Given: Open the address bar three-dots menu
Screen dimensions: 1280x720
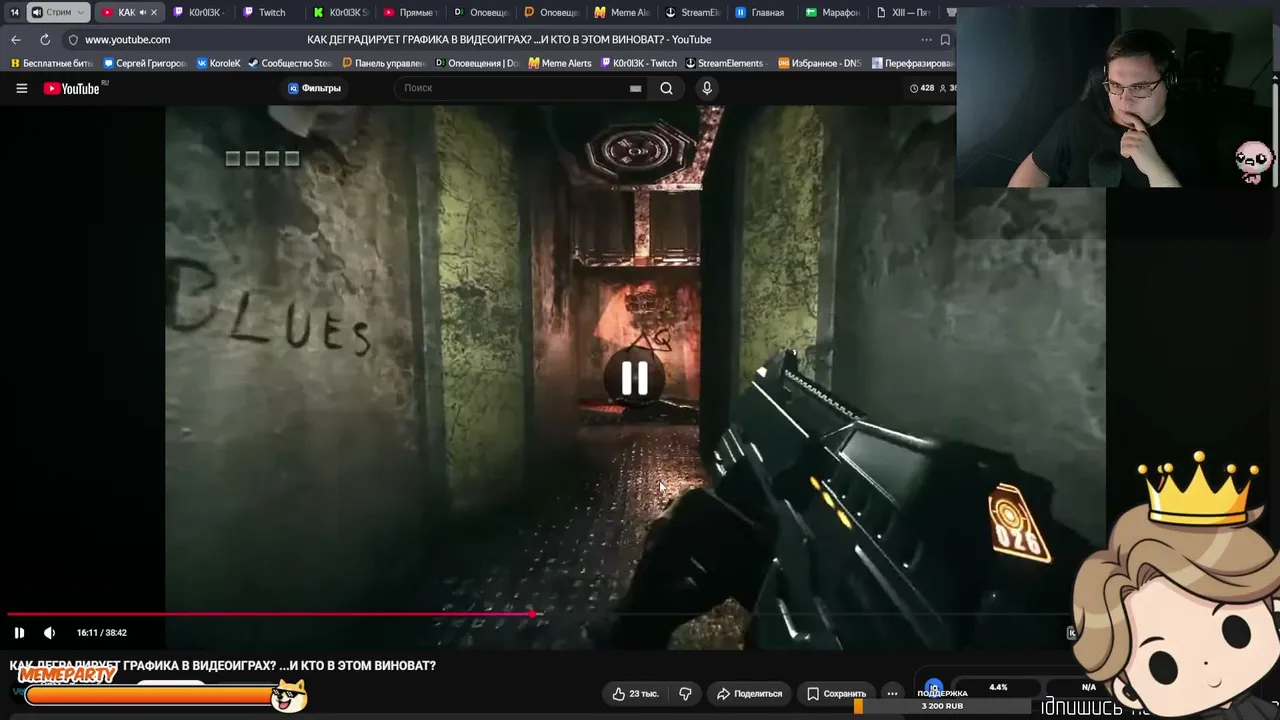Looking at the screenshot, I should coord(926,40).
